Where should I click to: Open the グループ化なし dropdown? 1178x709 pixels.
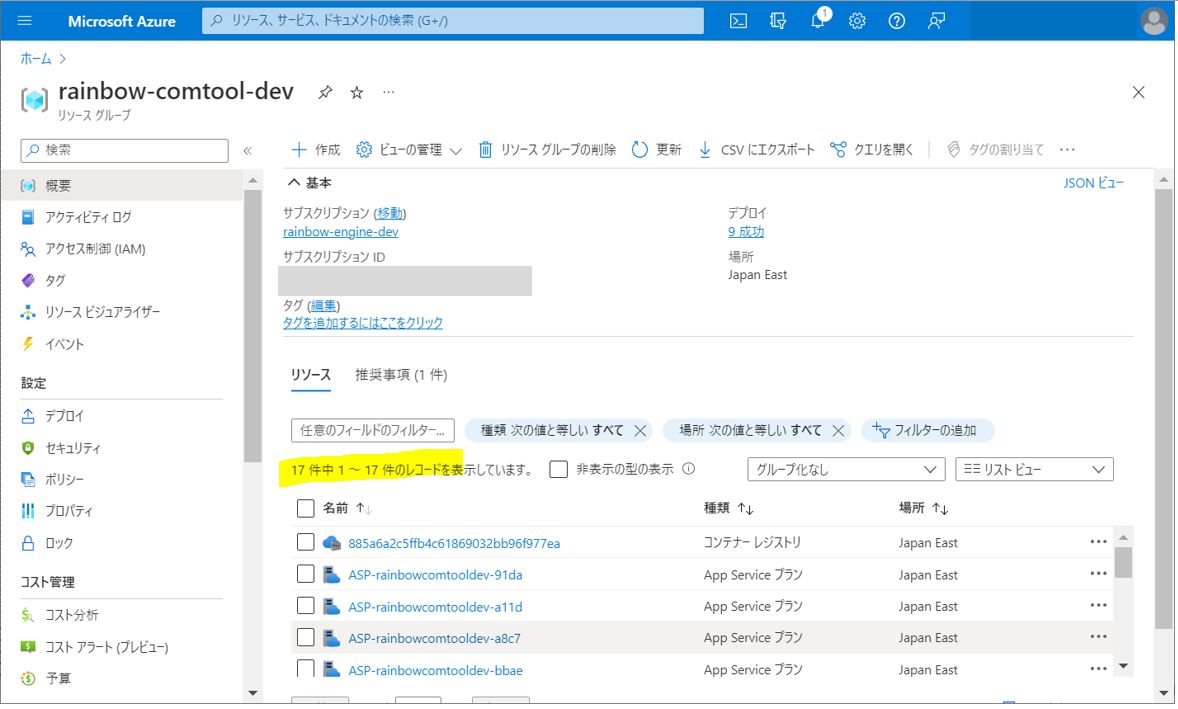[x=845, y=469]
